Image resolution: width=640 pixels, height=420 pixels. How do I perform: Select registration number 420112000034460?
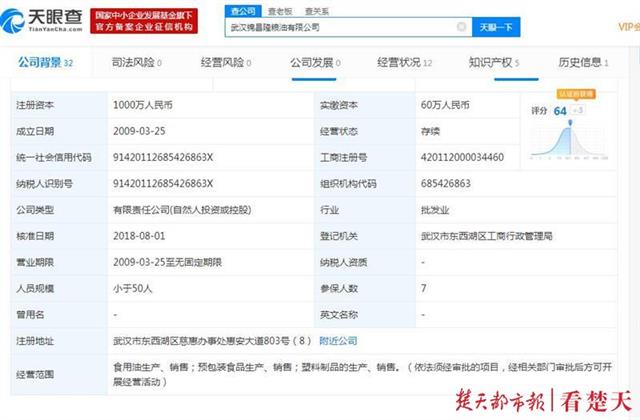click(x=462, y=158)
